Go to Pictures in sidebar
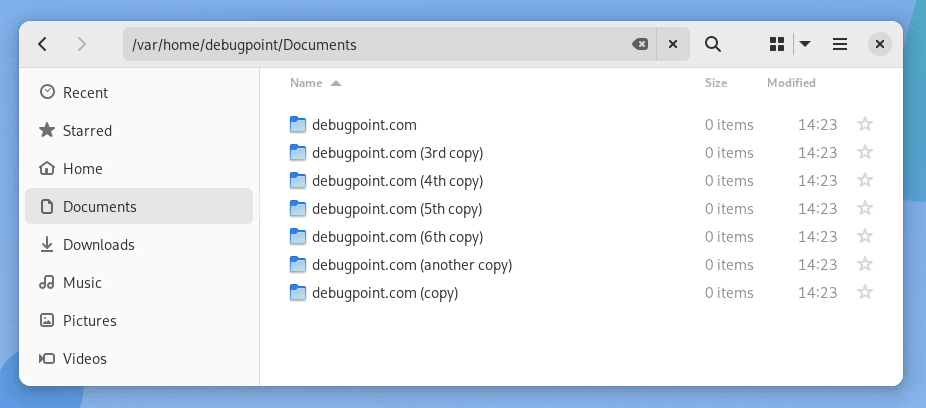 [90, 321]
